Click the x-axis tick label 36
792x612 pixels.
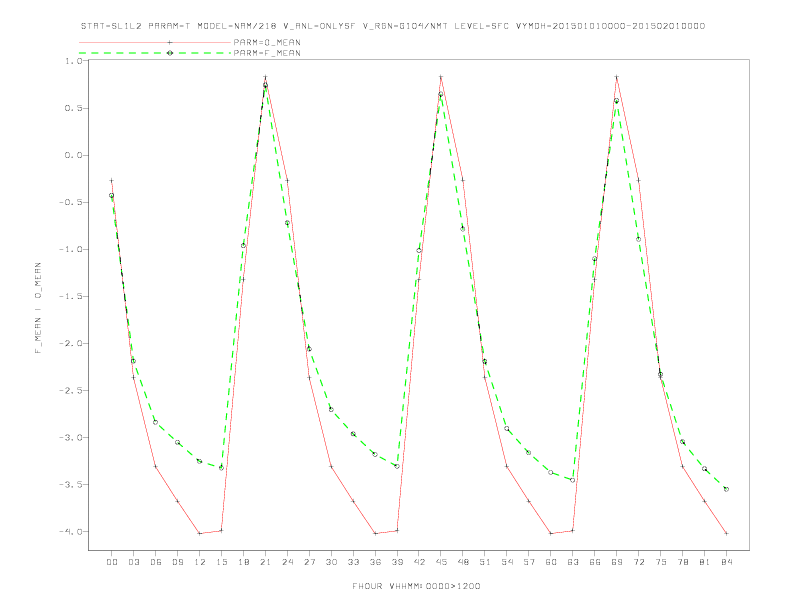tap(375, 562)
